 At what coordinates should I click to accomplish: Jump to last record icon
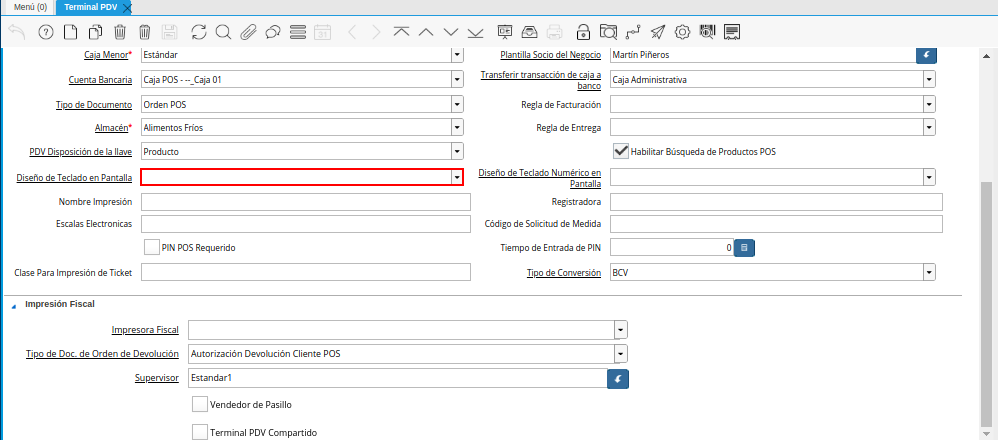pos(475,32)
